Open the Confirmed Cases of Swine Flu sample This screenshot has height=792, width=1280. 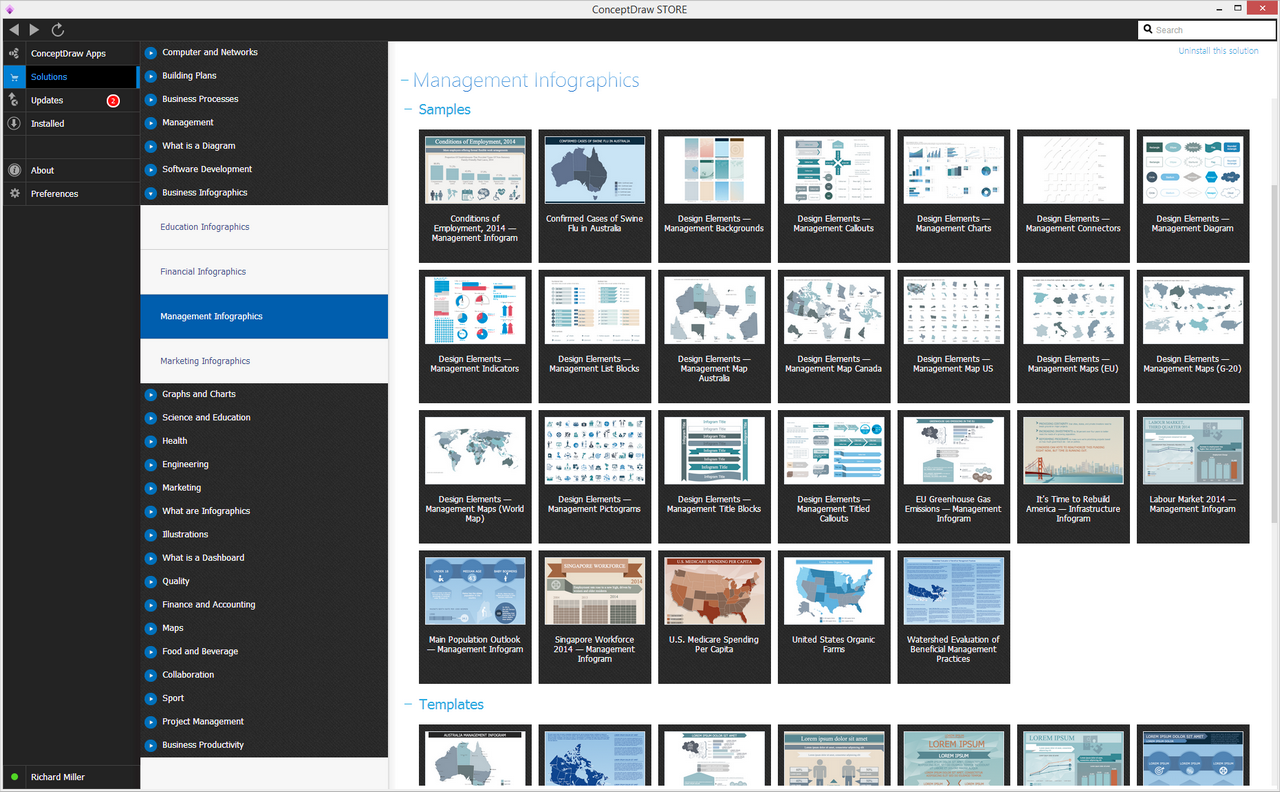(595, 196)
